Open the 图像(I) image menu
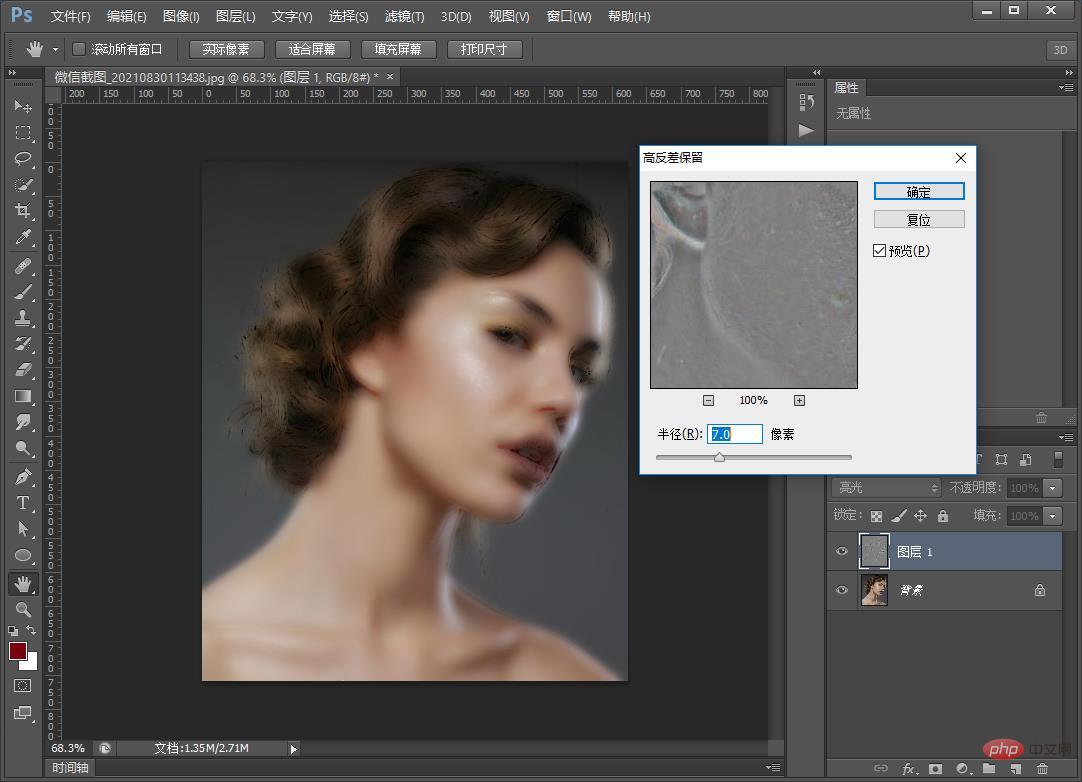This screenshot has height=782, width=1082. point(181,17)
